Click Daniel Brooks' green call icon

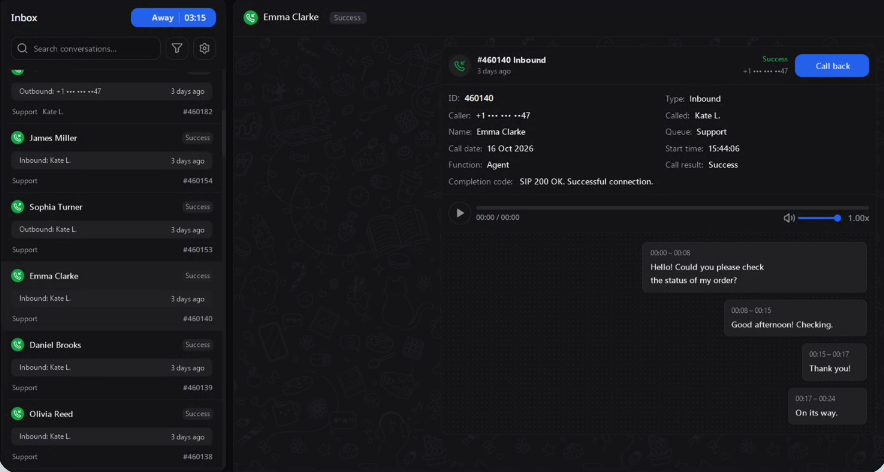click(17, 344)
